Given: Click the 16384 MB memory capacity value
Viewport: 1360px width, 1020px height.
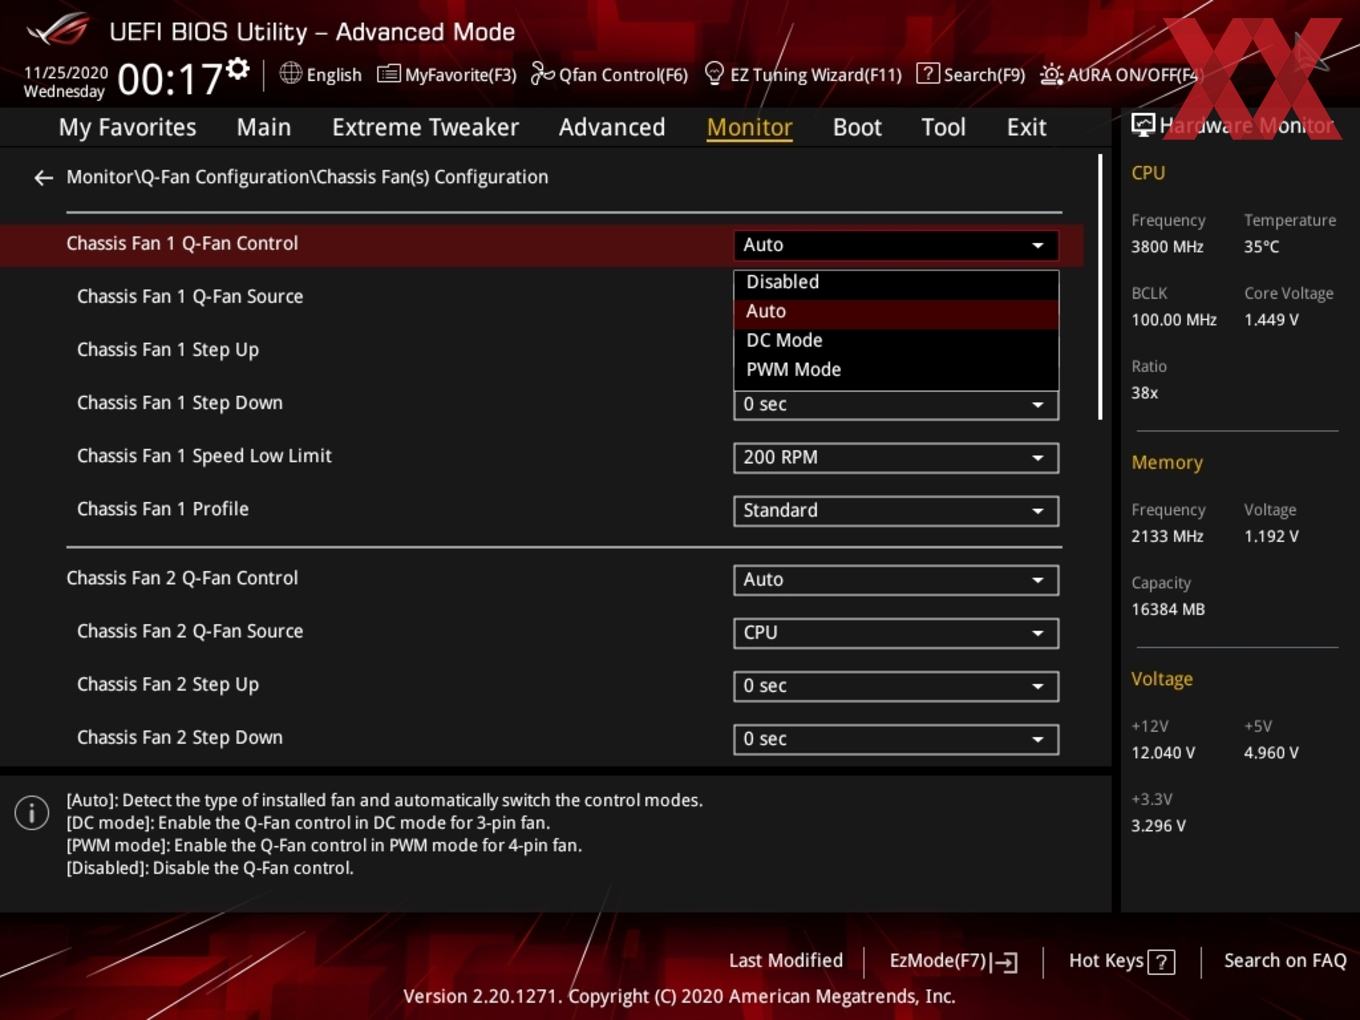Looking at the screenshot, I should pos(1168,609).
